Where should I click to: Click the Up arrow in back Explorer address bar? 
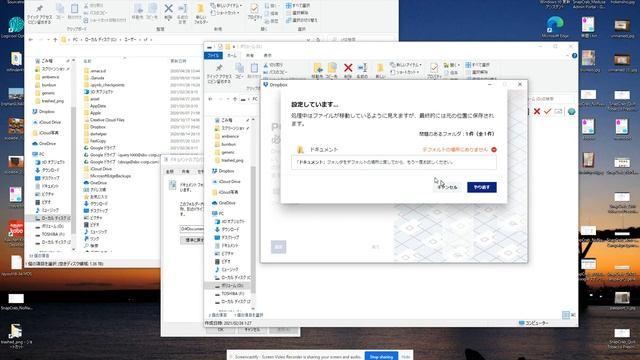point(55,40)
